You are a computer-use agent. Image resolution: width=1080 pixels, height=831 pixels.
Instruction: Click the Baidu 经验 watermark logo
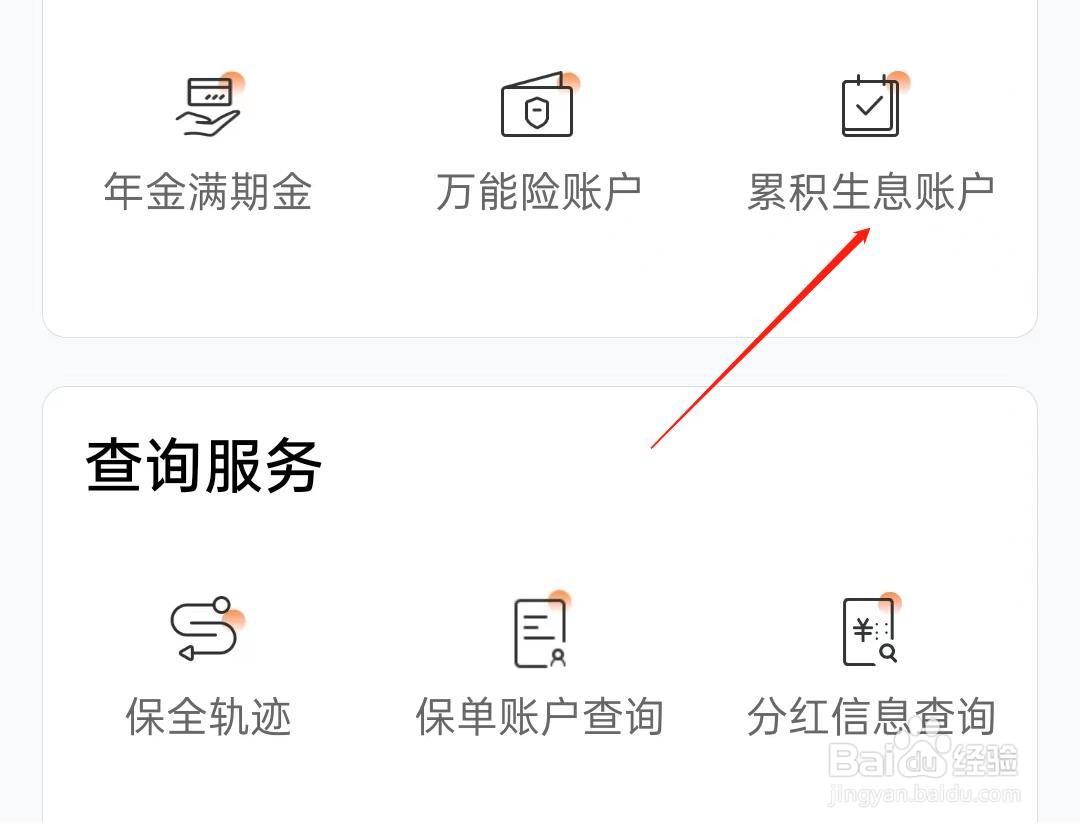(923, 758)
